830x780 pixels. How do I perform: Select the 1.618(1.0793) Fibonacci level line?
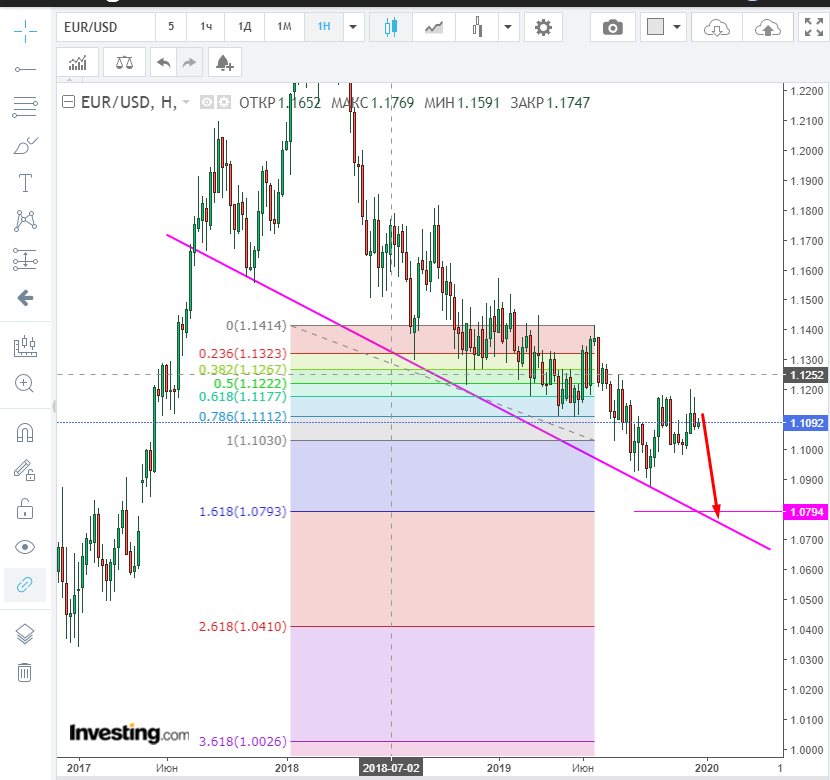click(442, 511)
